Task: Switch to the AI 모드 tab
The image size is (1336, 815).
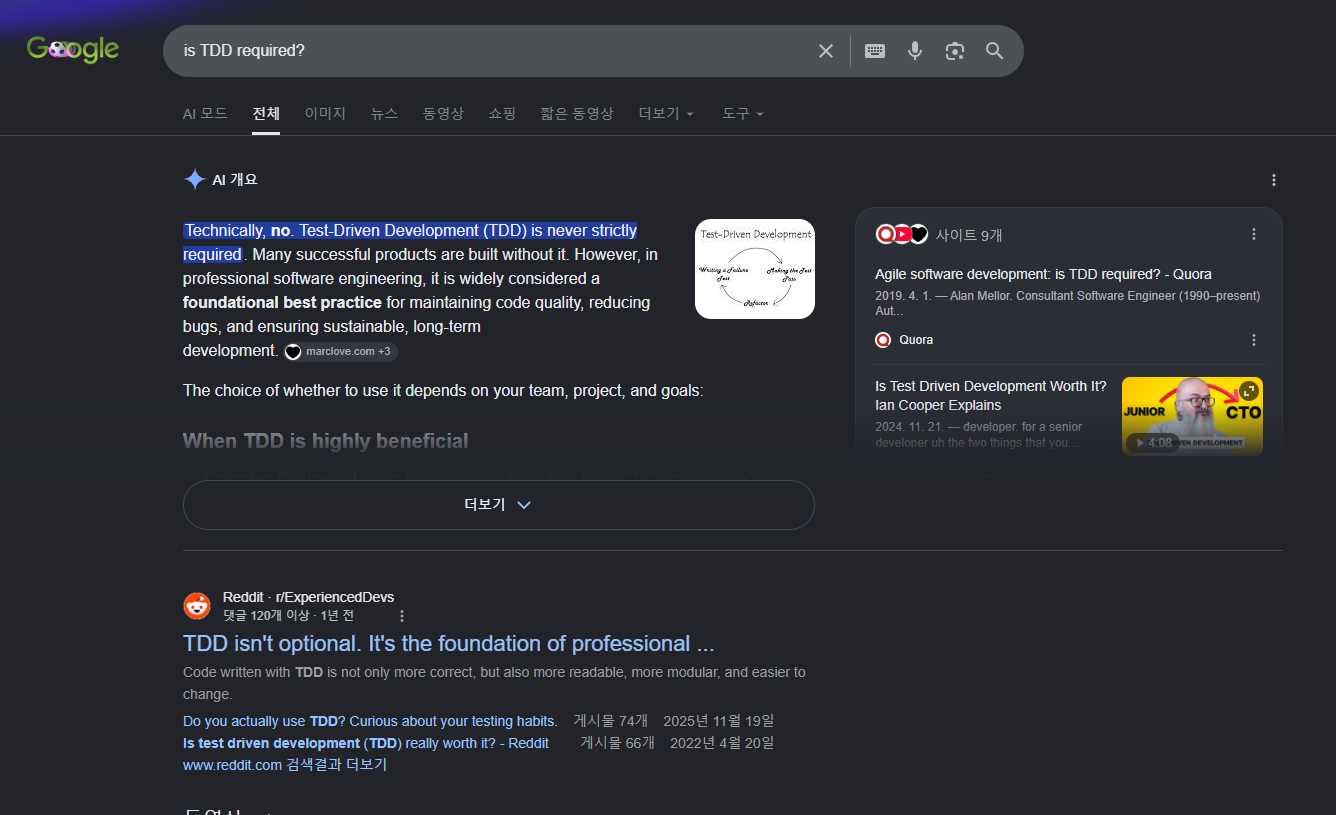Action: tap(205, 114)
